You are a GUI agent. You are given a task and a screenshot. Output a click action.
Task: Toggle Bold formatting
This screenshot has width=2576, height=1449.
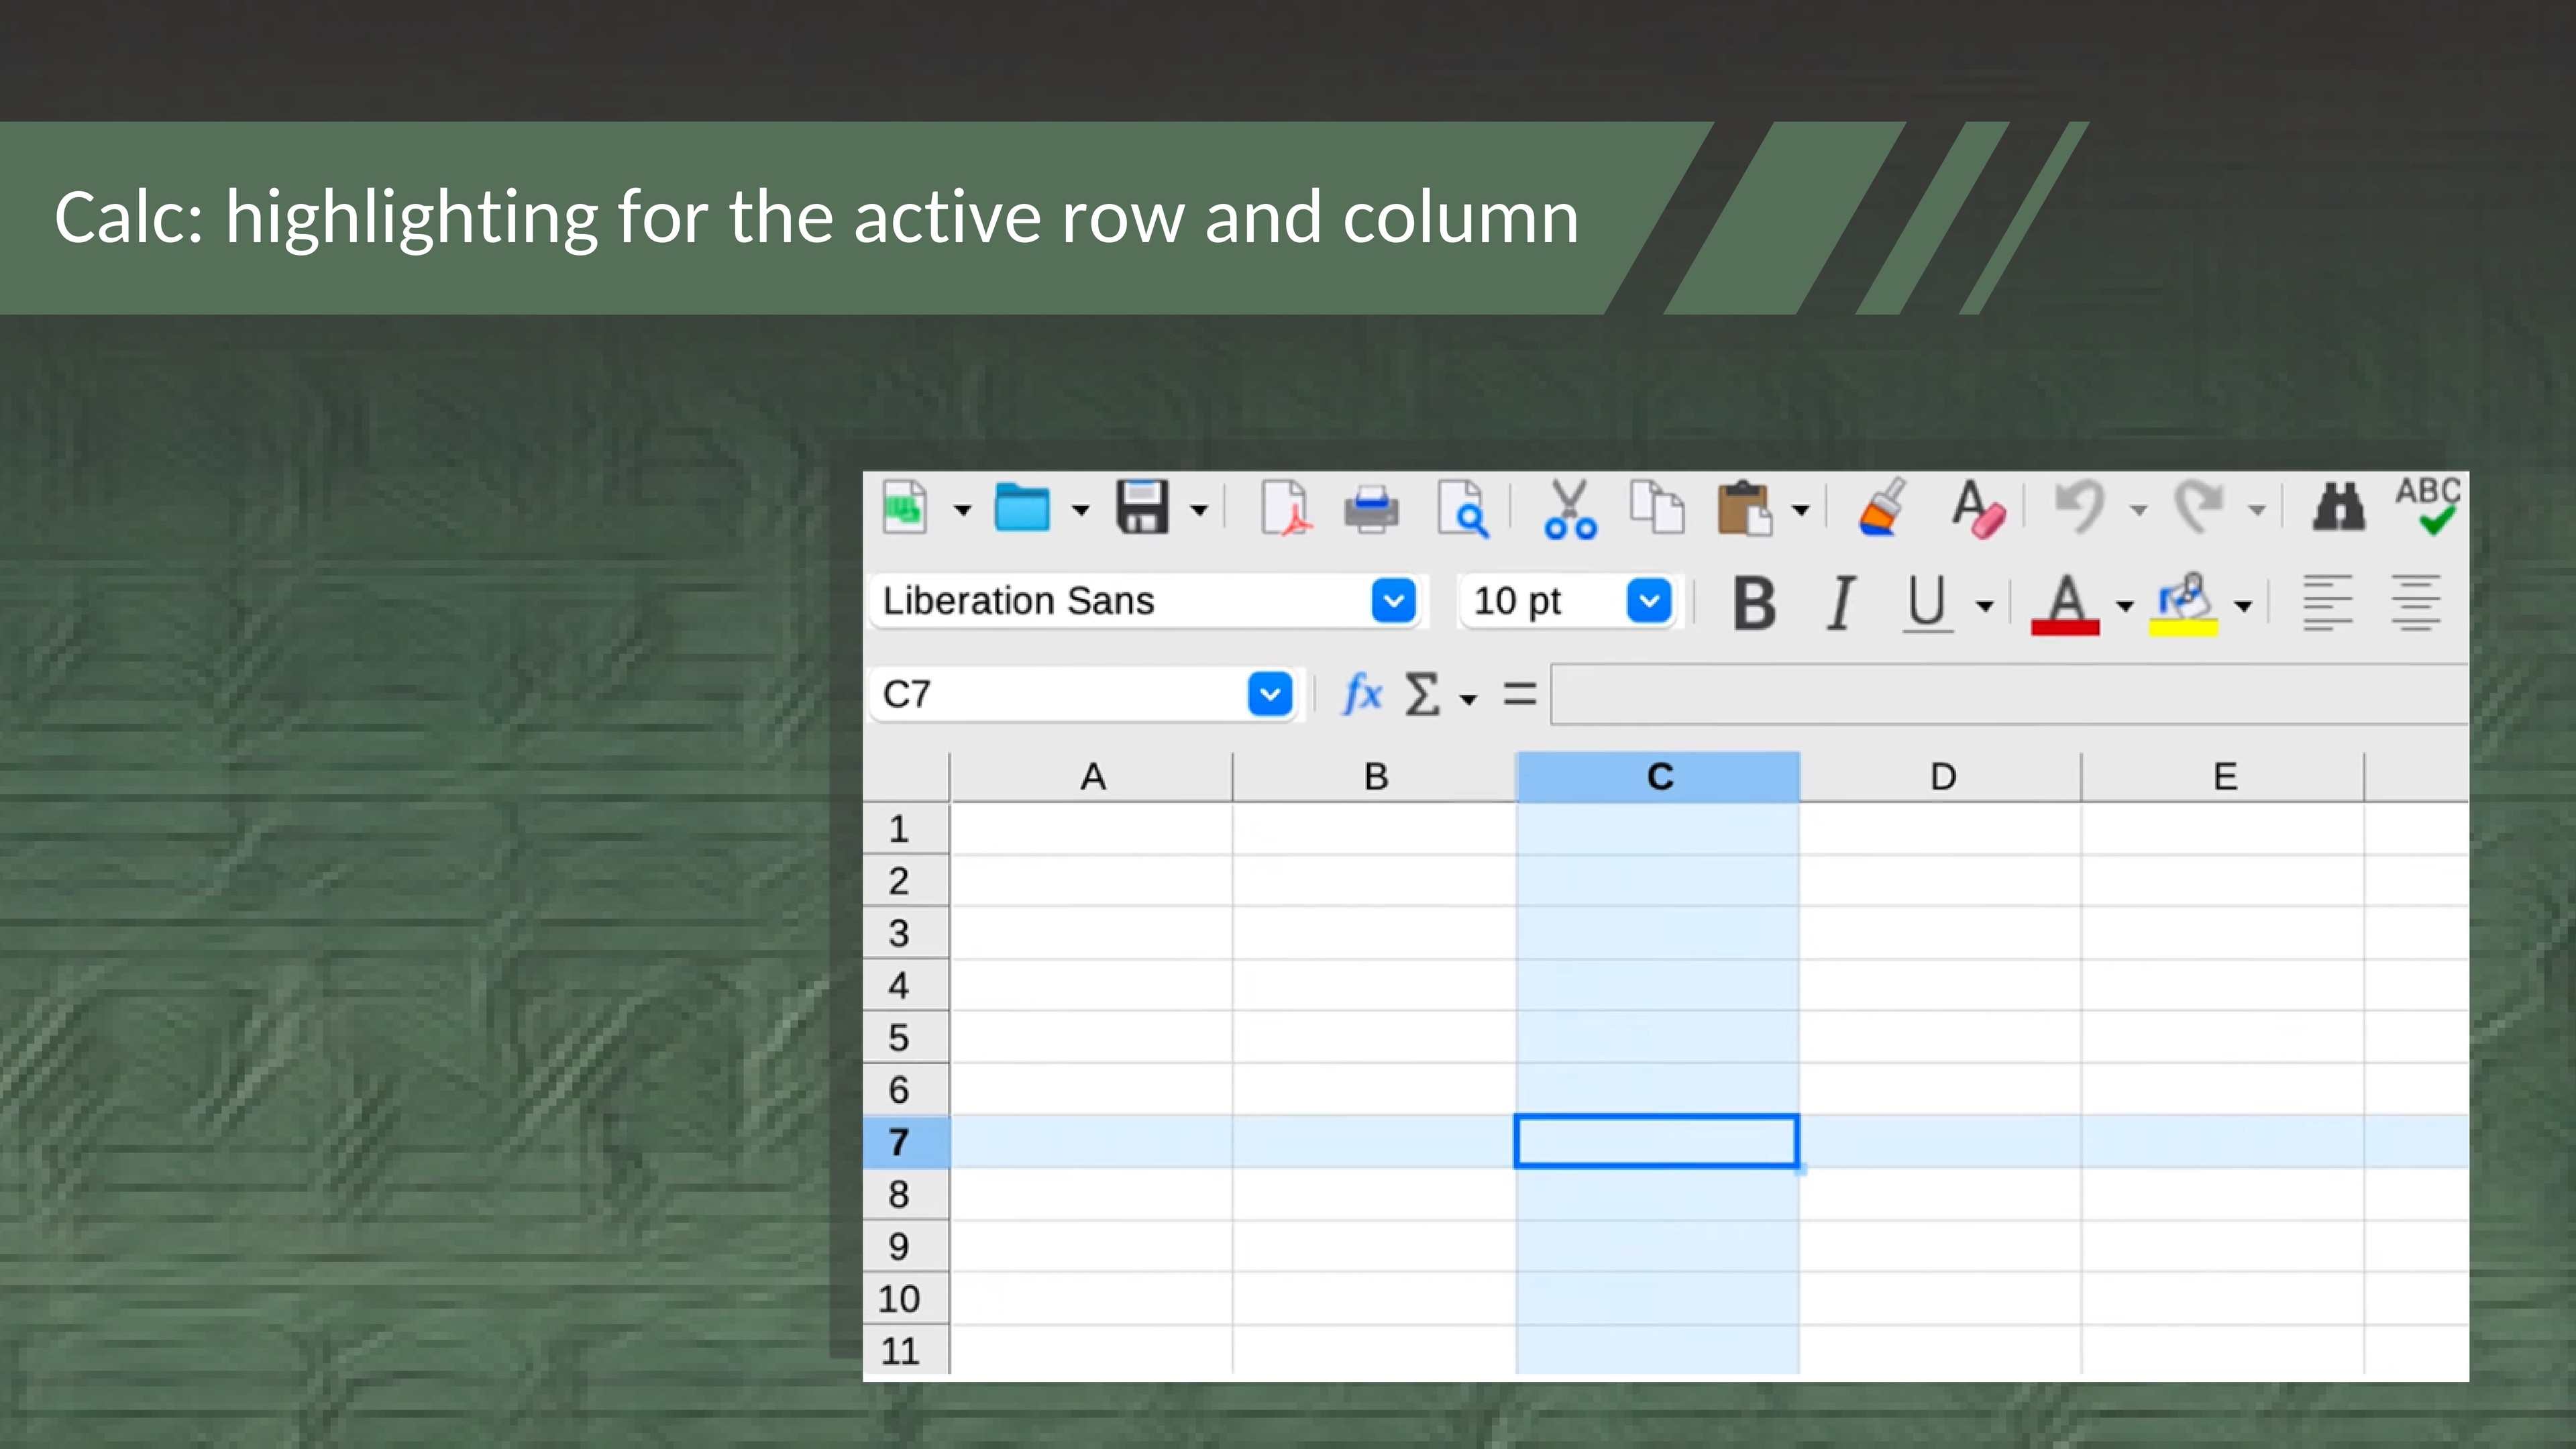[x=1754, y=603]
